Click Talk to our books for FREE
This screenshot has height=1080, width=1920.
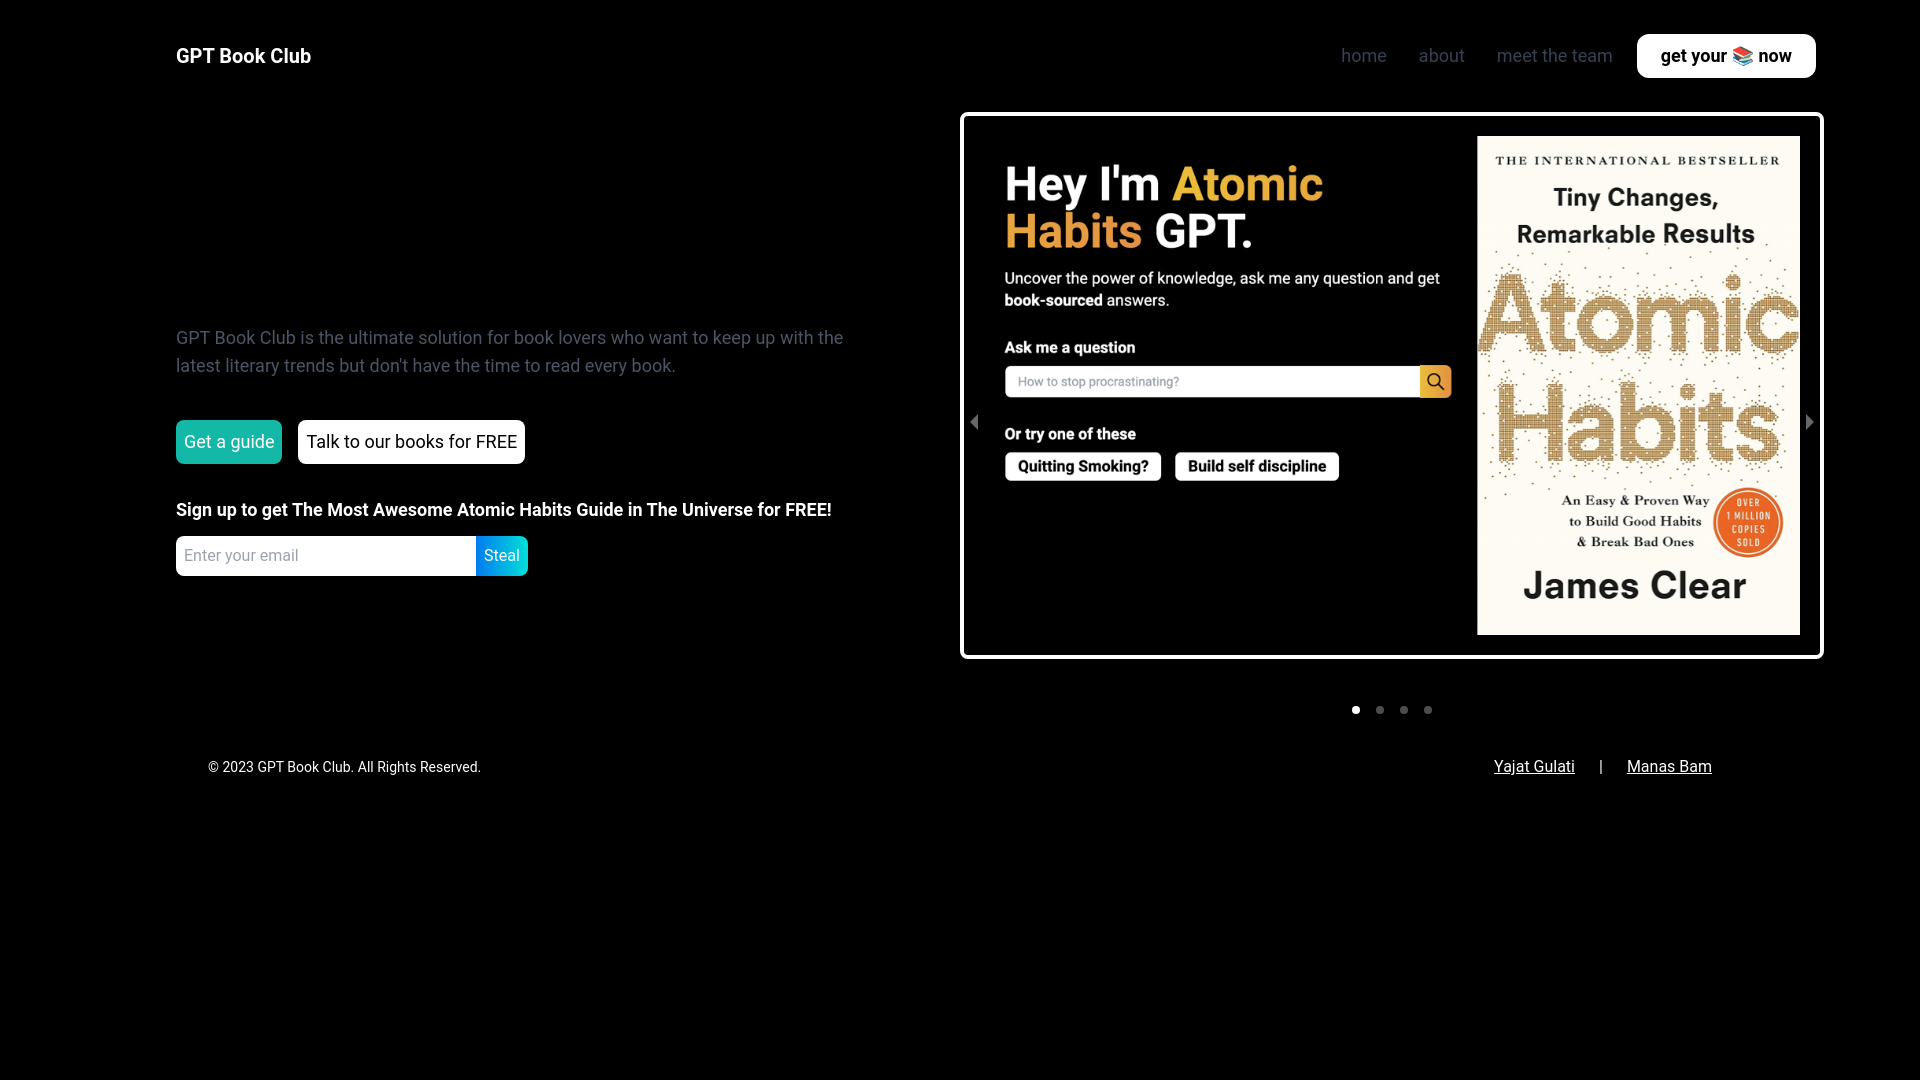[x=411, y=442]
